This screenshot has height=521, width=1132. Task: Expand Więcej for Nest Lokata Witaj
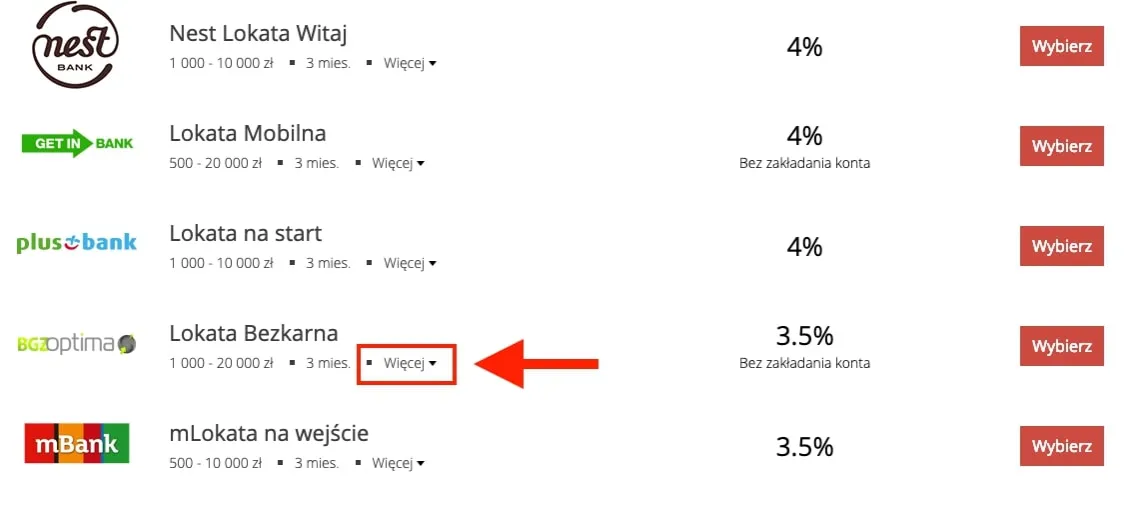pyautogui.click(x=410, y=63)
